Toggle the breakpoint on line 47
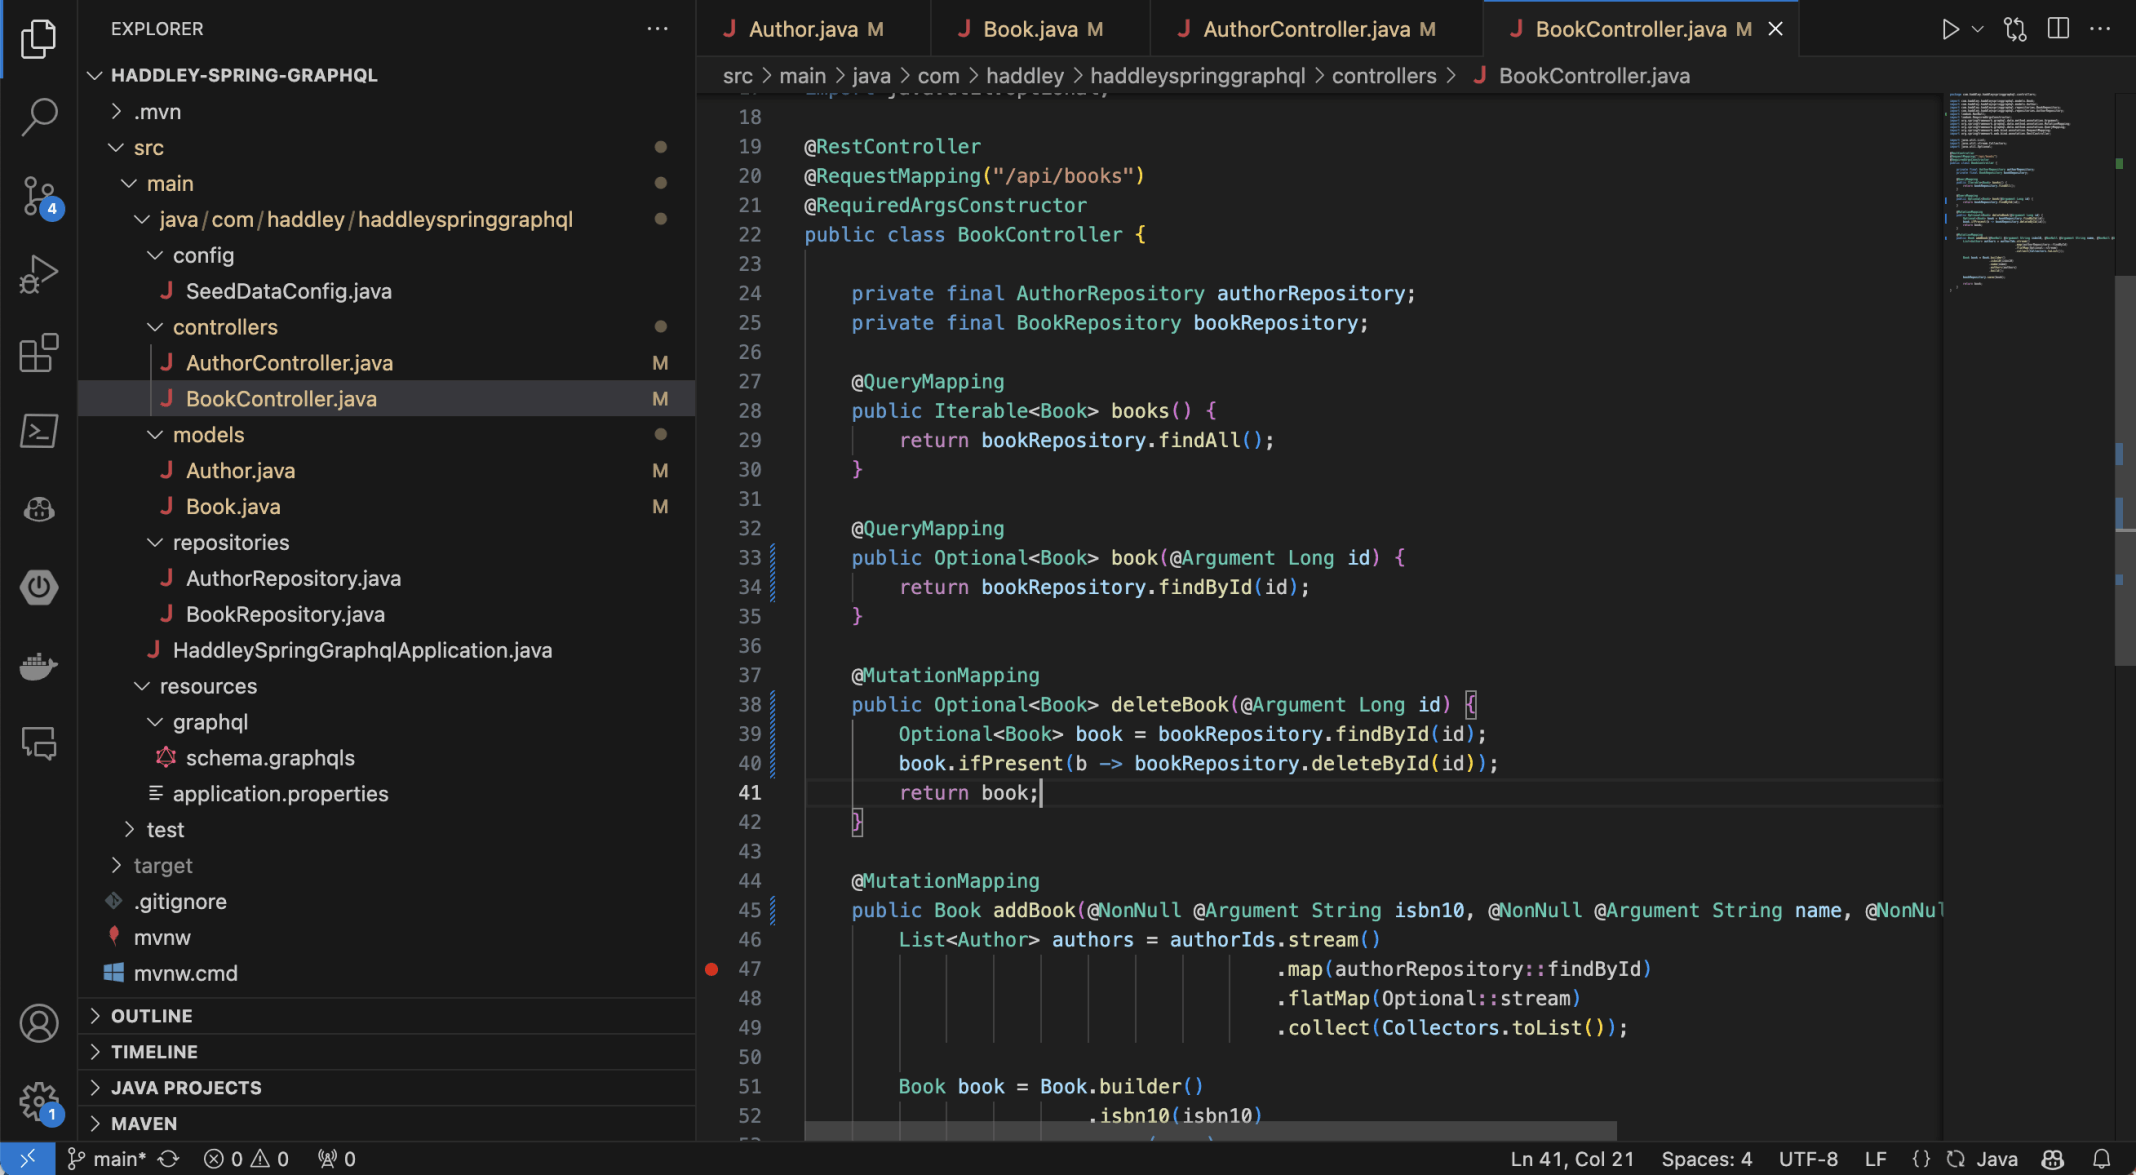The image size is (2136, 1175). point(711,969)
